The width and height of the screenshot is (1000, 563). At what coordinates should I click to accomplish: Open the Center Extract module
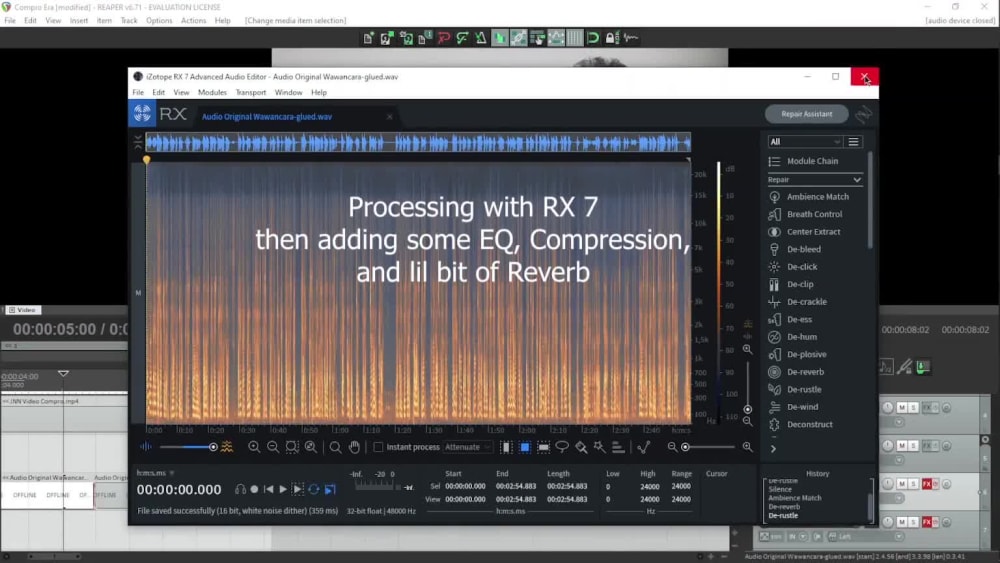point(815,231)
